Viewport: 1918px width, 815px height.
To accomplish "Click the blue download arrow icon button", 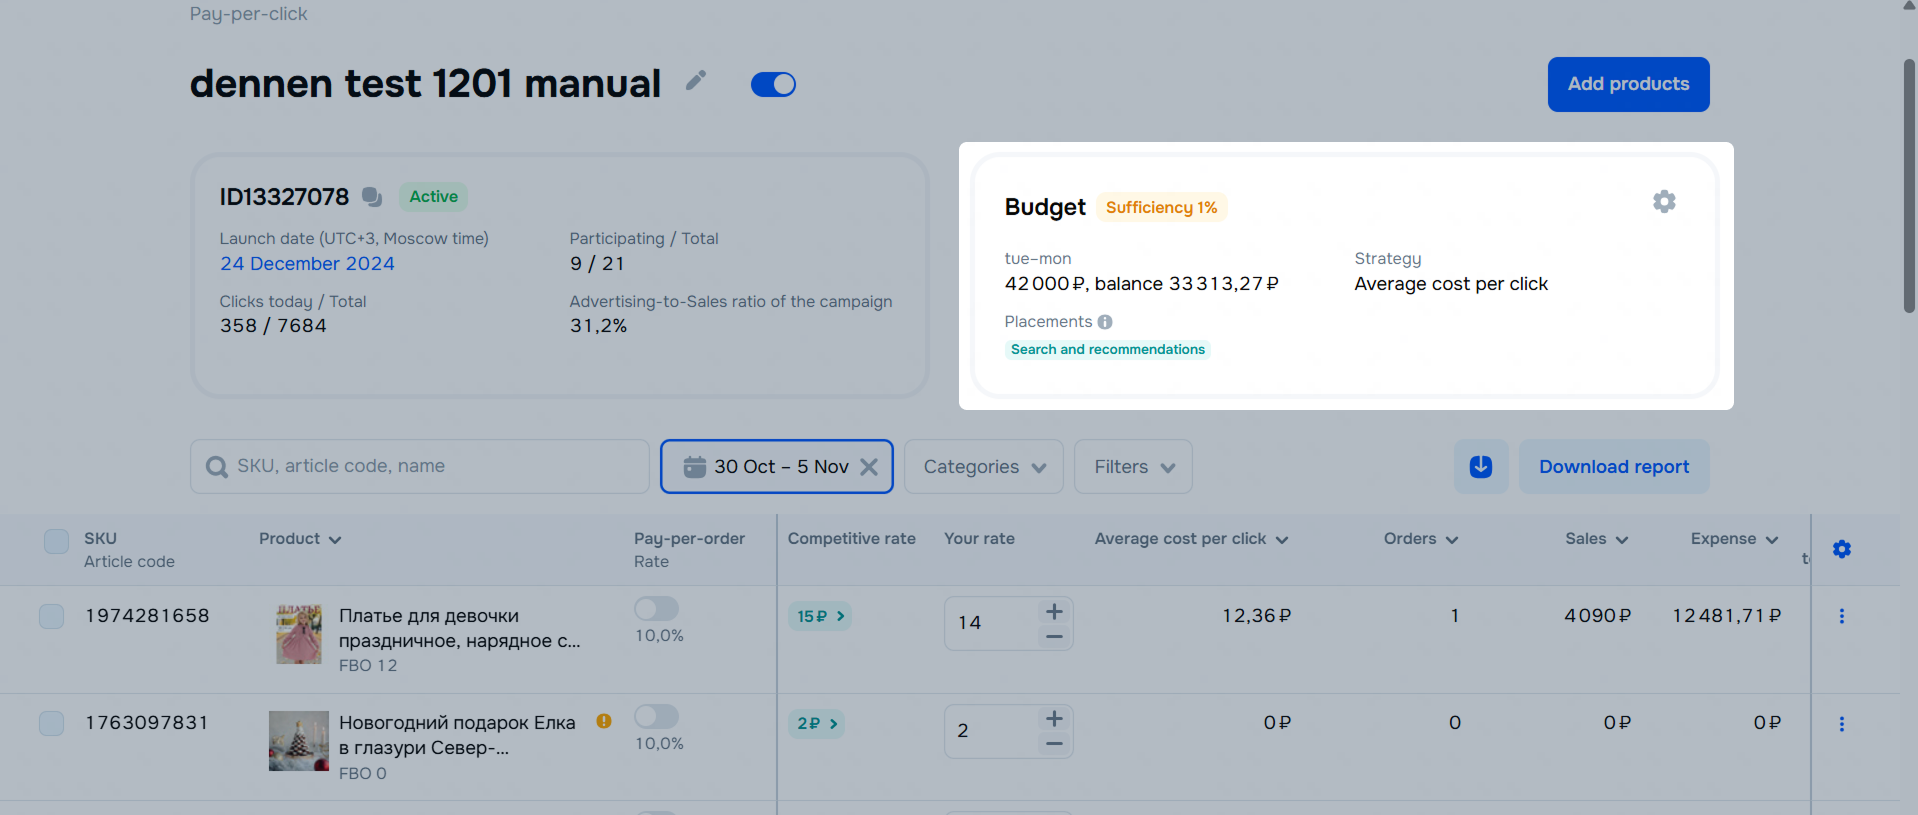I will tap(1481, 467).
